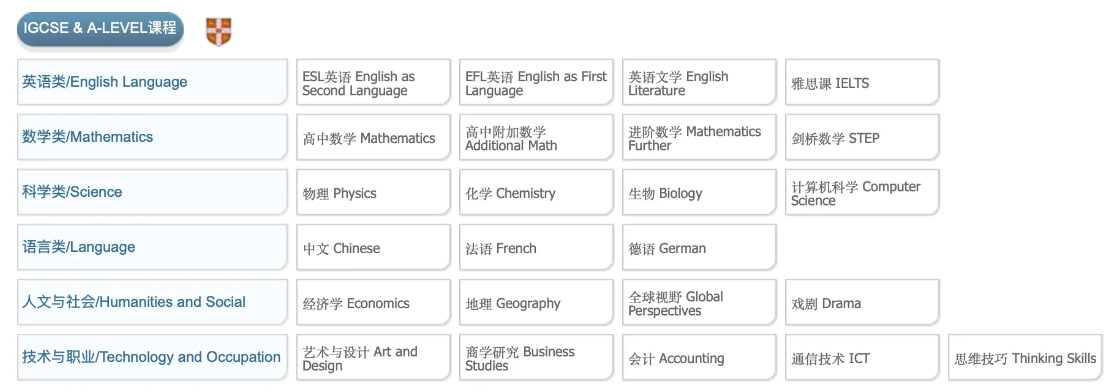Select 计算机科学 Computer Science course

coord(862,192)
